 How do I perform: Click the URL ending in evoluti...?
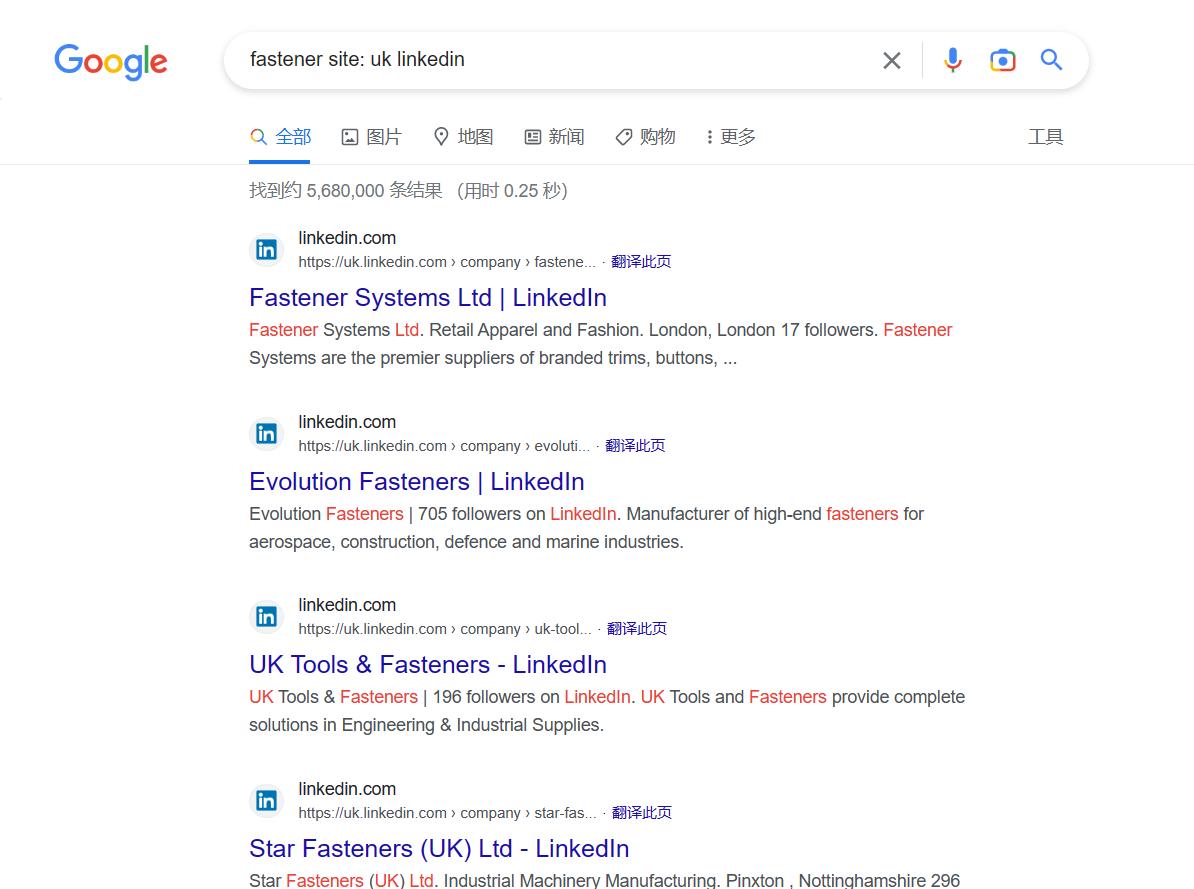click(444, 446)
